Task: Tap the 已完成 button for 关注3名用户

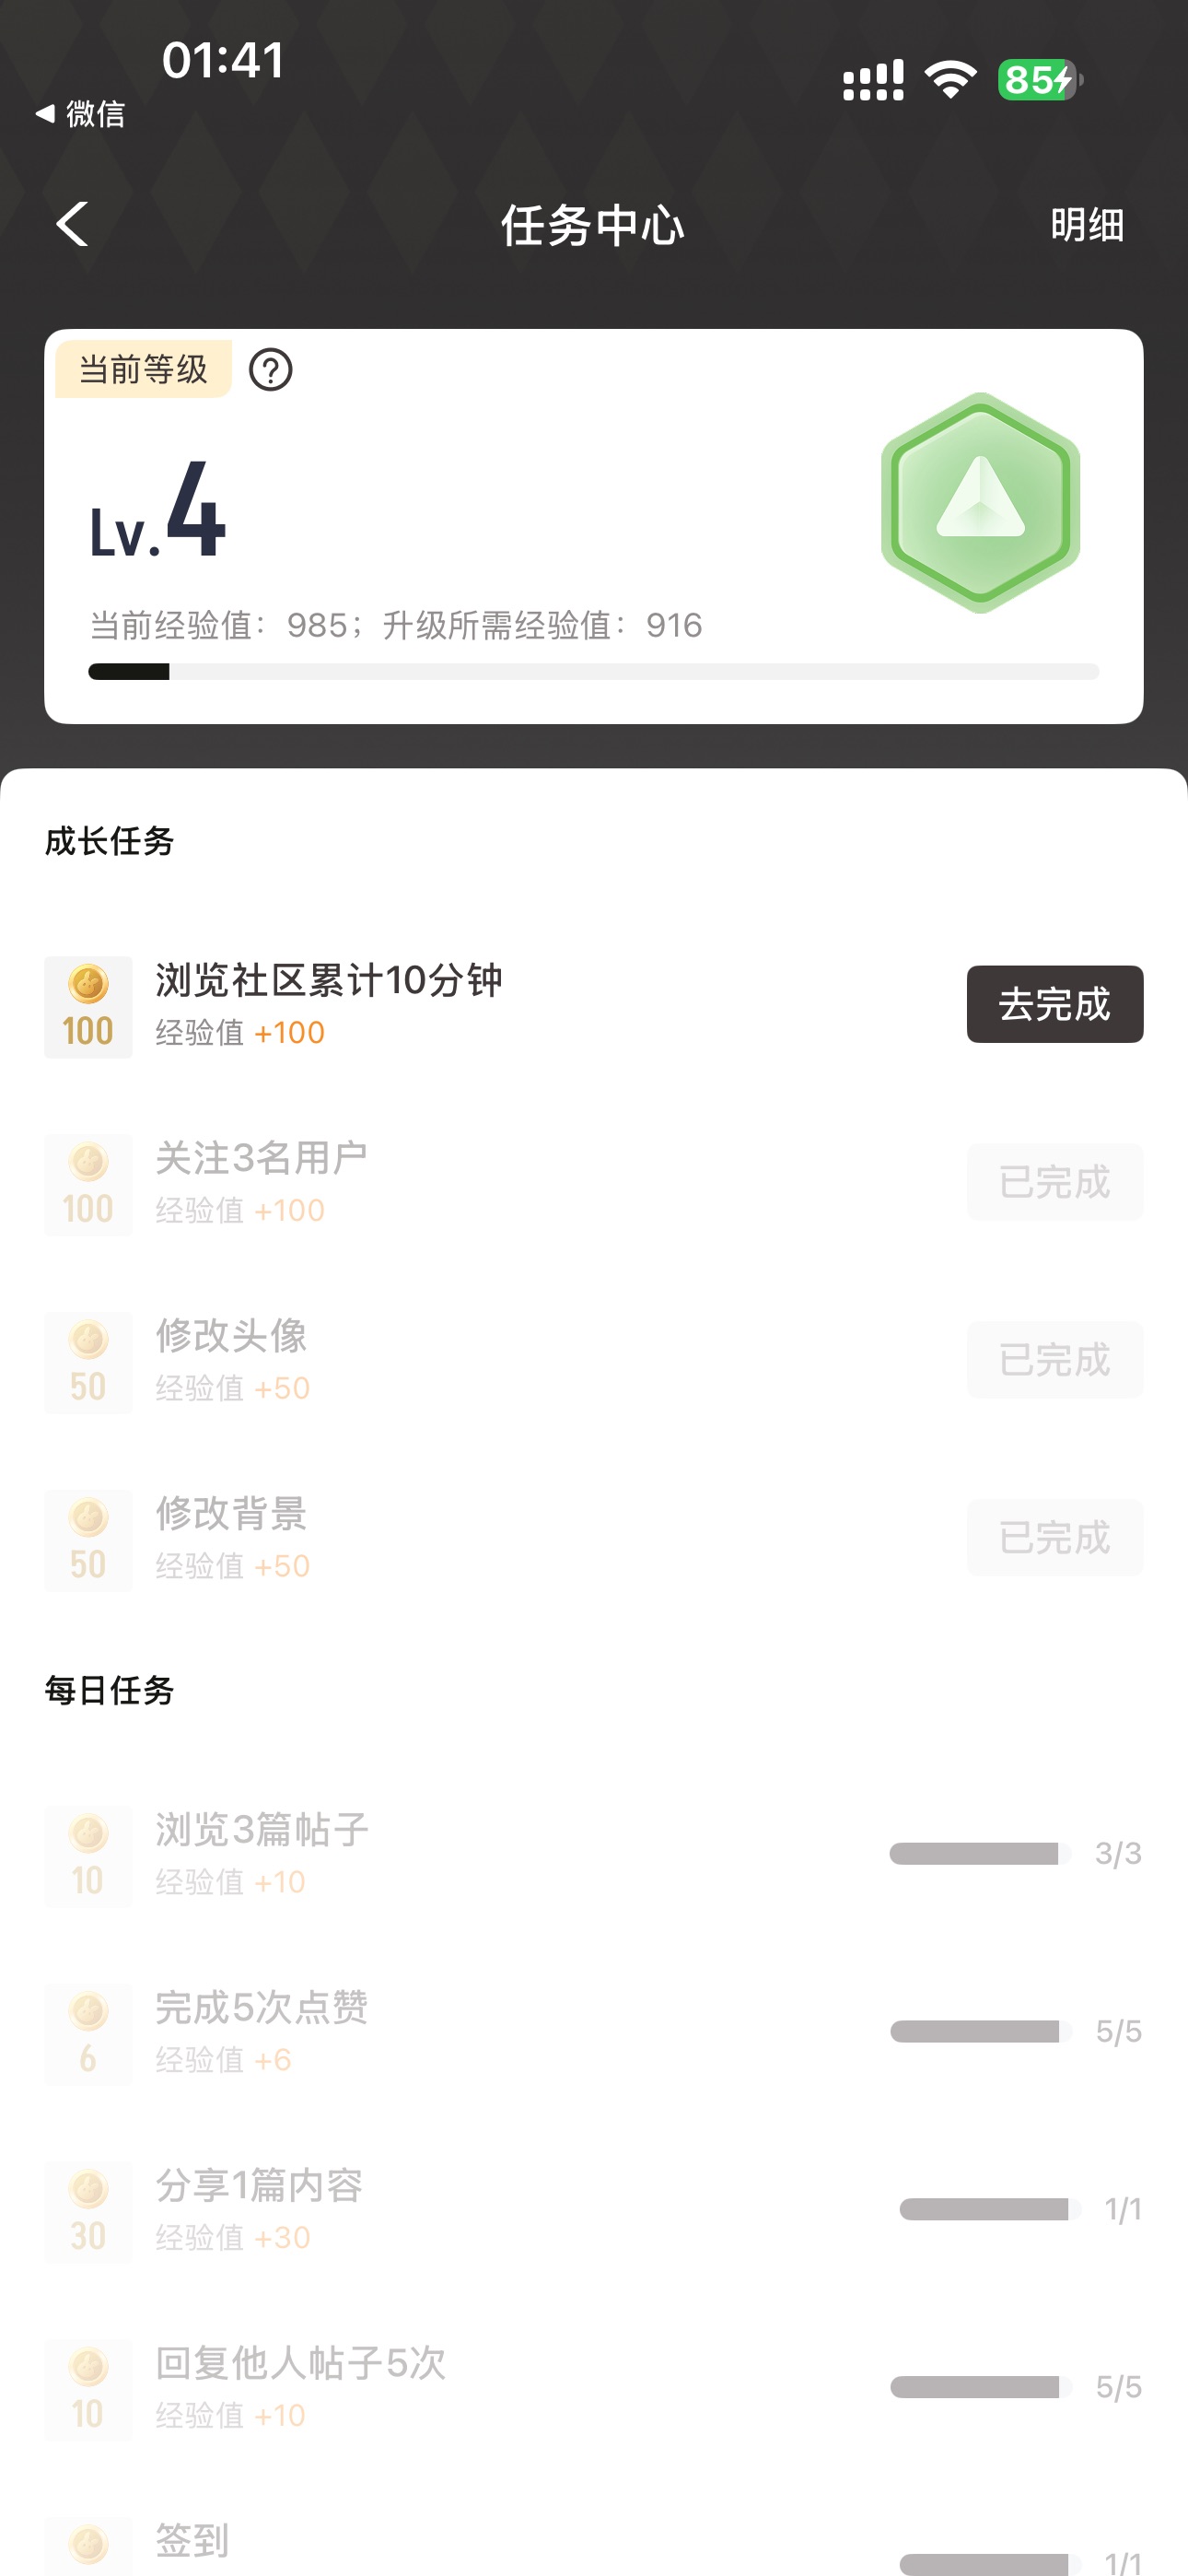Action: pyautogui.click(x=1054, y=1182)
